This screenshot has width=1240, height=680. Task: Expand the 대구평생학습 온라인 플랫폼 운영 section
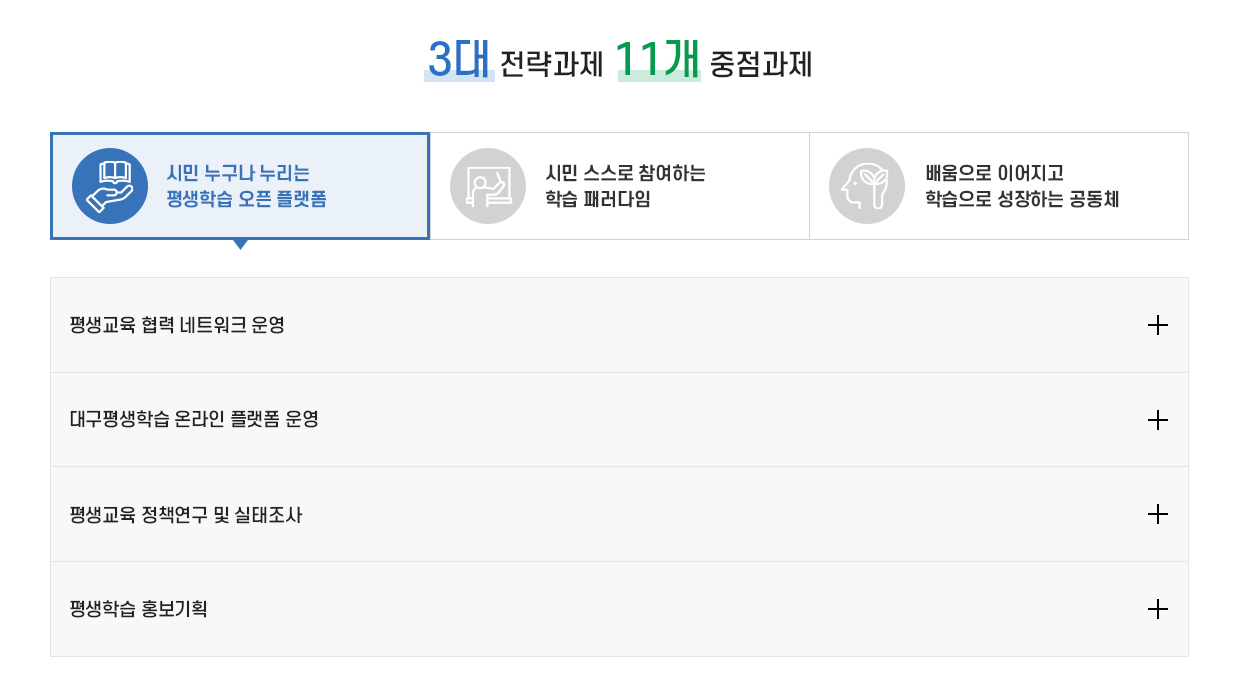click(619, 419)
